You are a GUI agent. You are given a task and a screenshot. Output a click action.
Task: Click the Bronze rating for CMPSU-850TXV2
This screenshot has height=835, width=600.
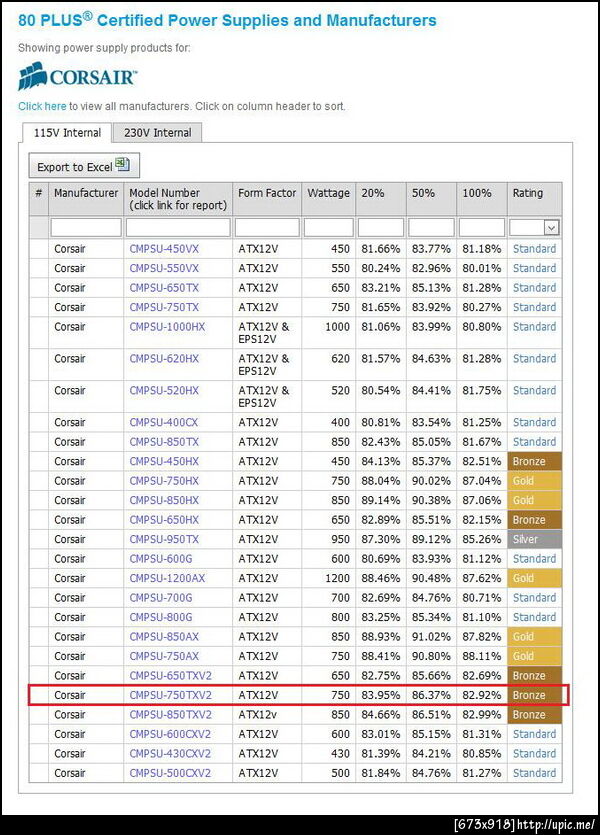[x=535, y=715]
